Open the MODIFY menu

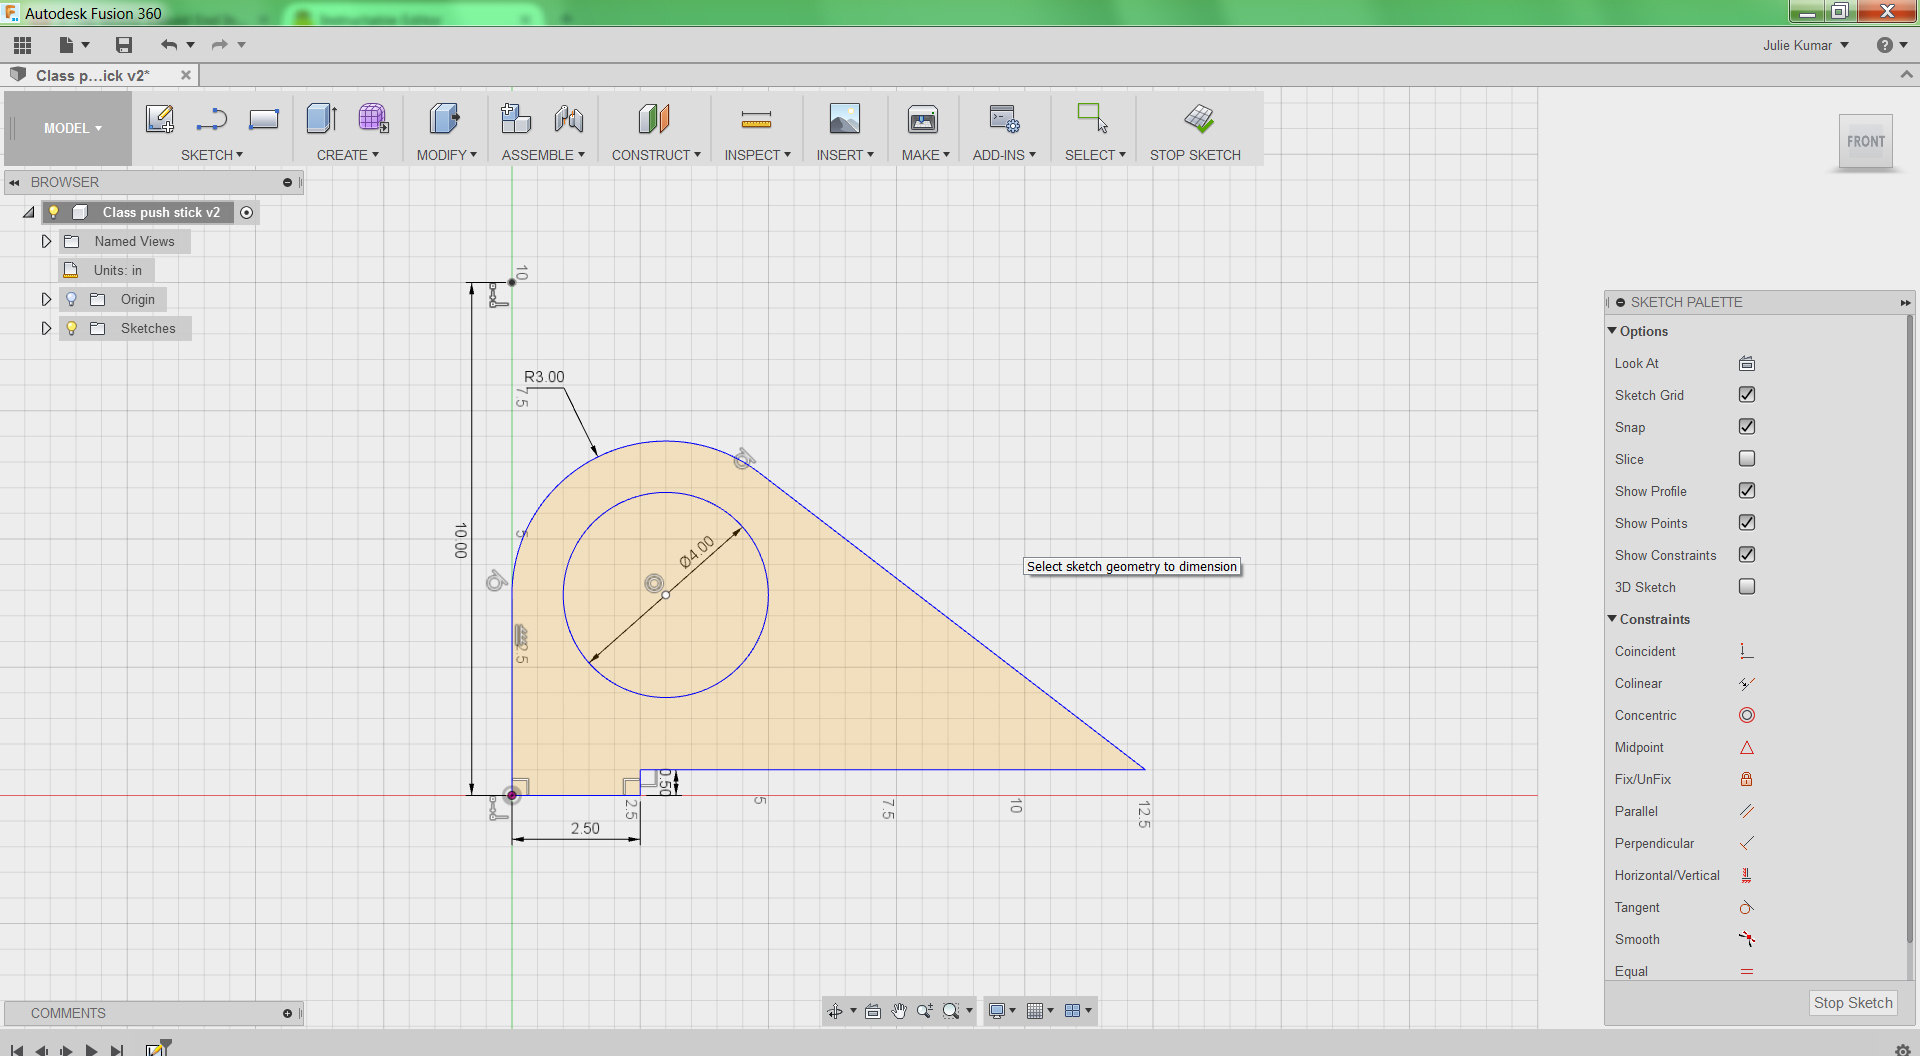(x=447, y=155)
